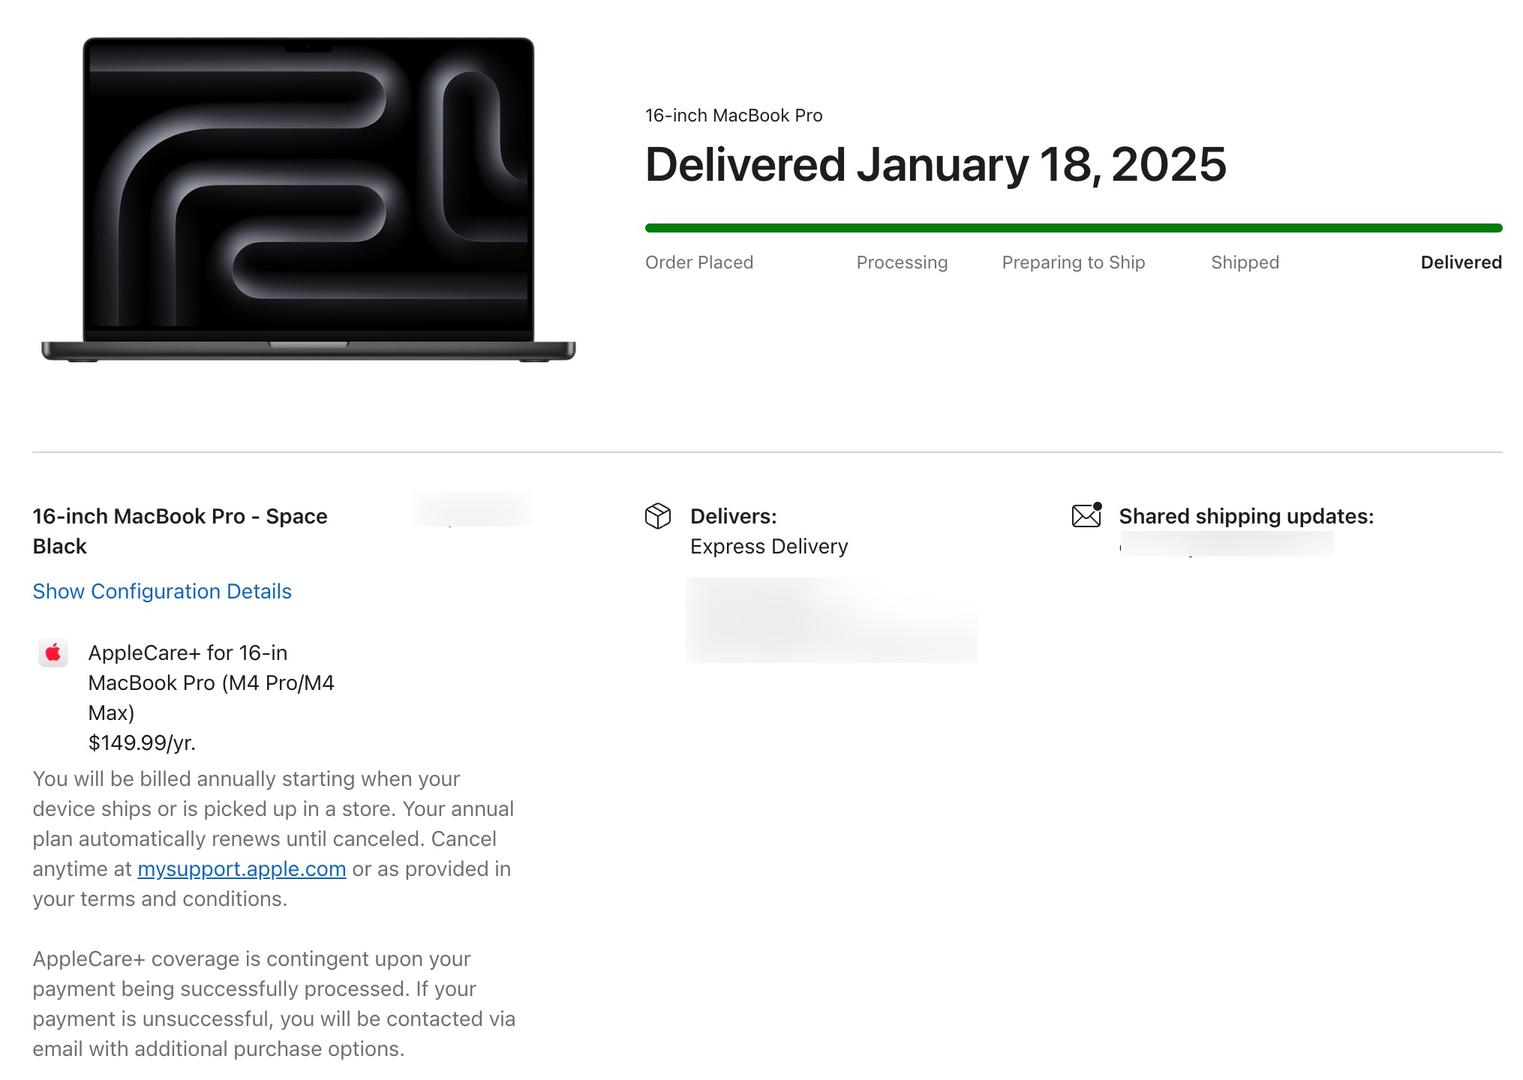
Task: Click the delivery box icon beside Delivers
Action: pyautogui.click(x=658, y=516)
